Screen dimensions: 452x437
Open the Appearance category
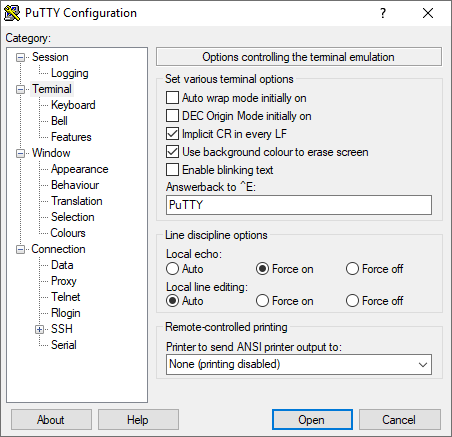tap(79, 169)
